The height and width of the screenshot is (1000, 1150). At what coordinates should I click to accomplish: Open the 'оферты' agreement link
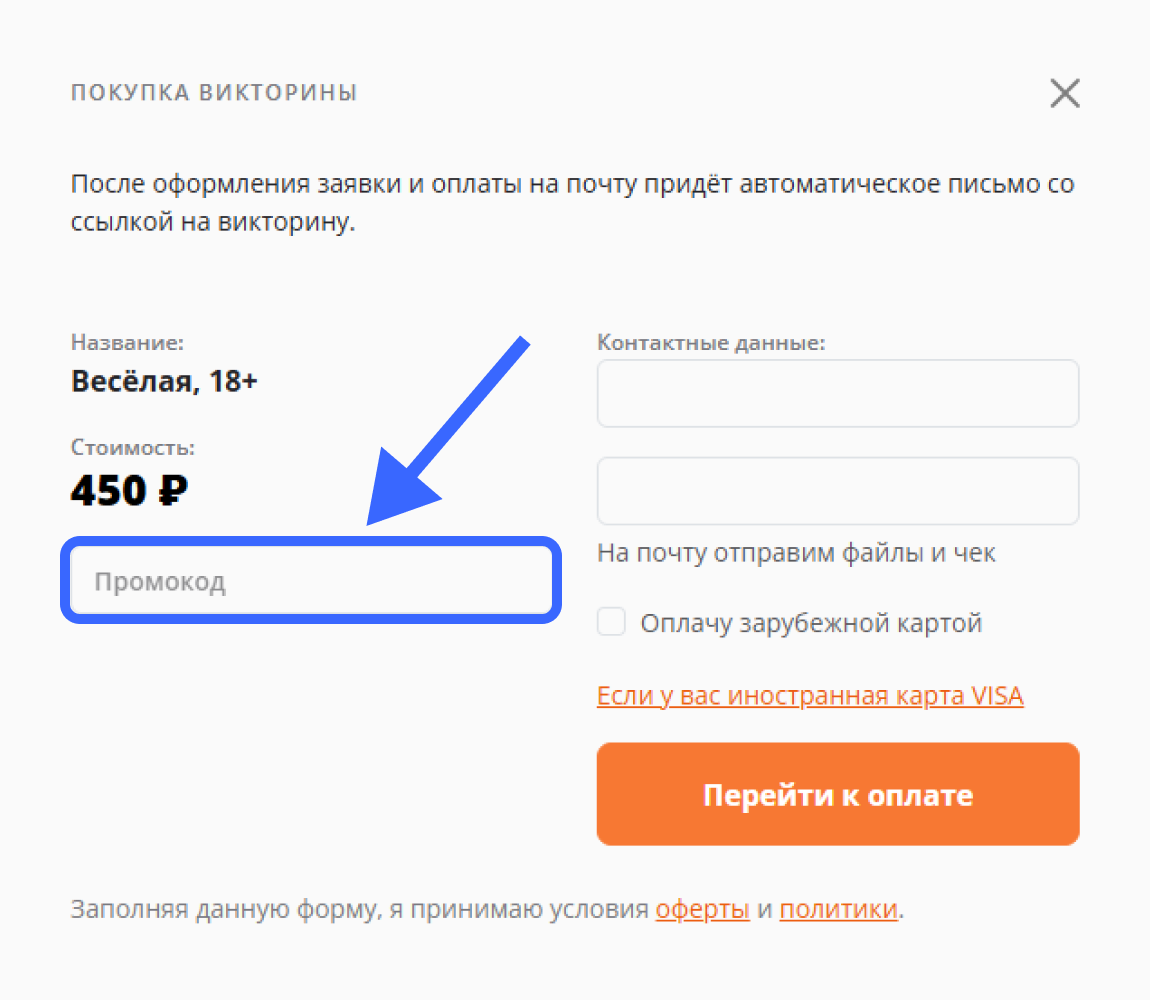click(702, 910)
